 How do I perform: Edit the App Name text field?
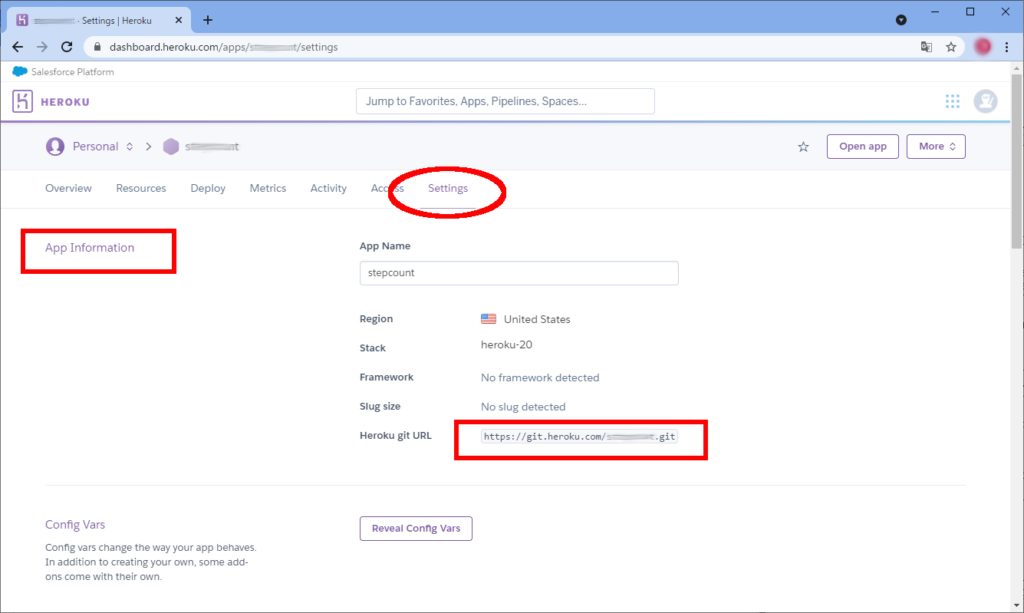[518, 273]
